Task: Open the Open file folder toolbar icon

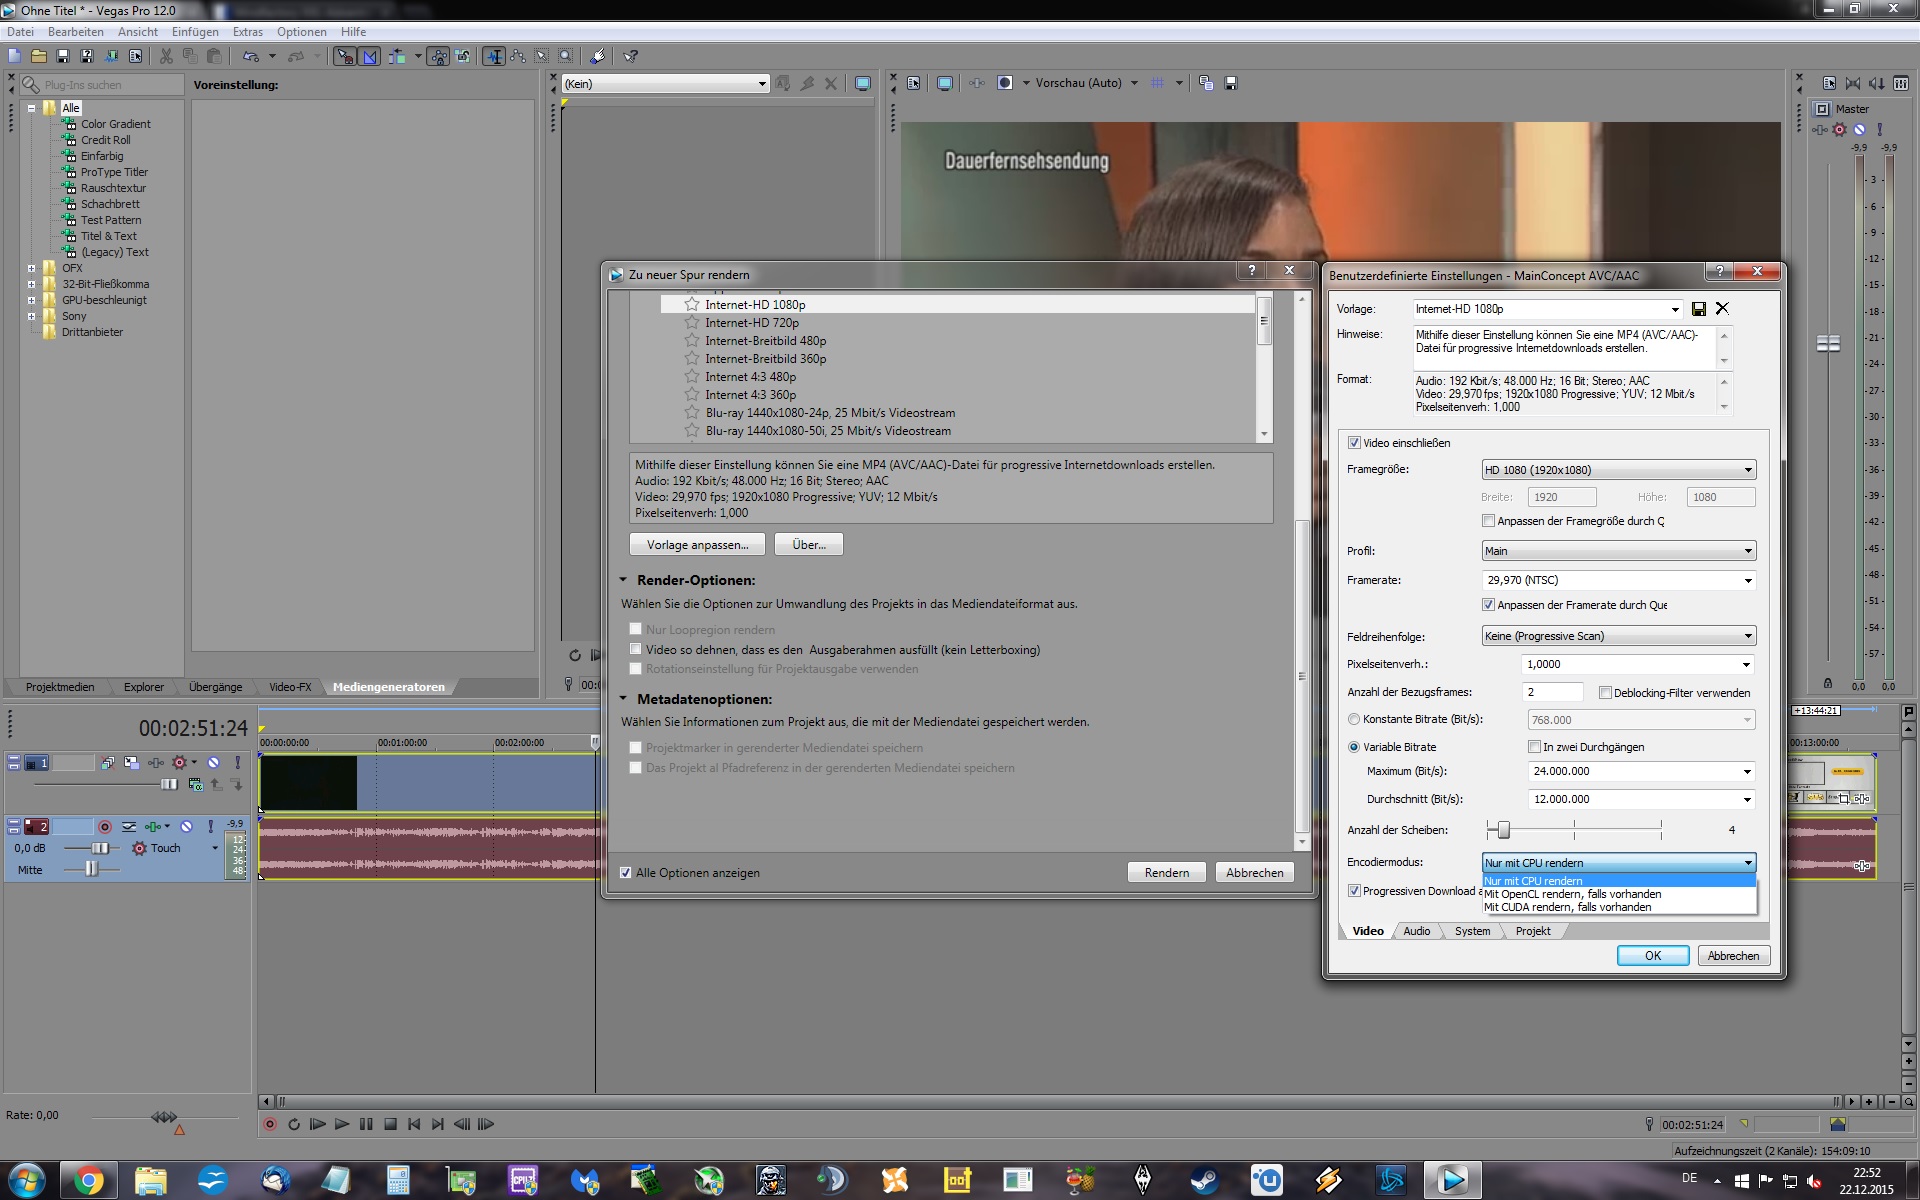Action: (38, 57)
